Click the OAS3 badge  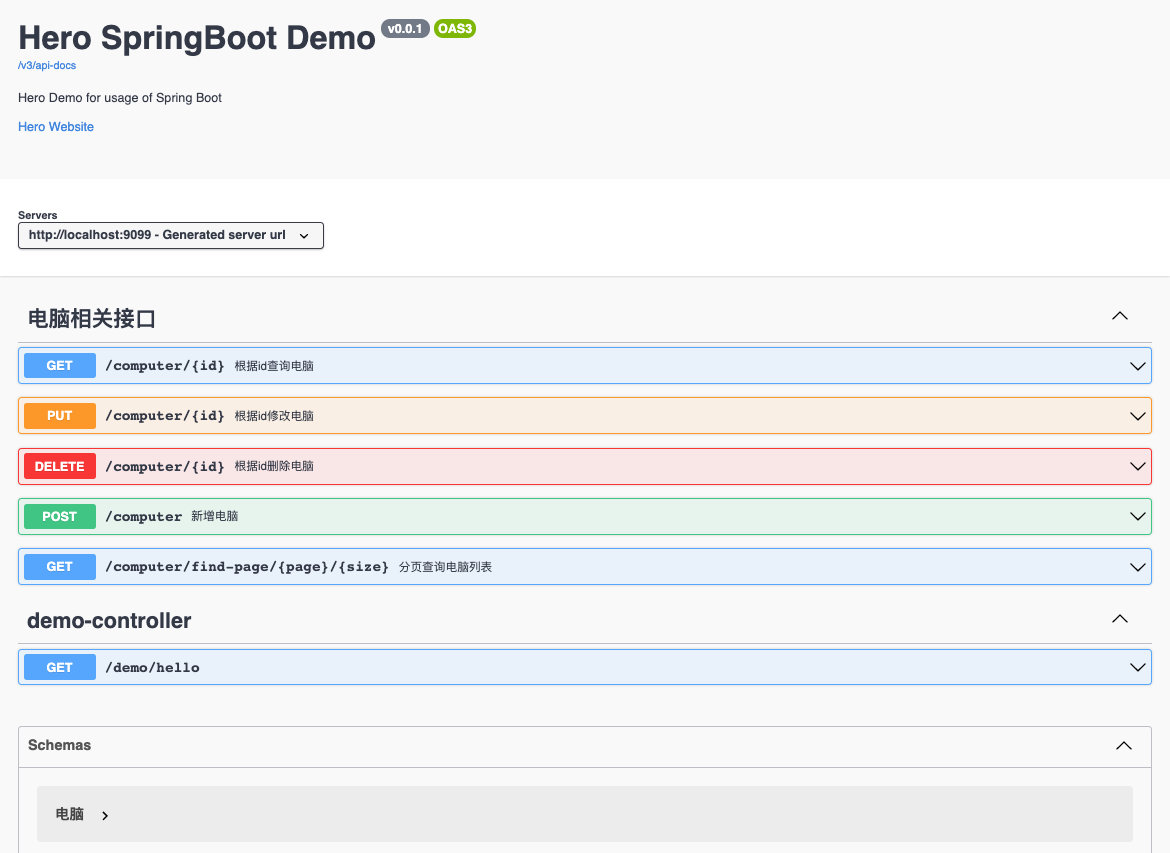pyautogui.click(x=455, y=28)
